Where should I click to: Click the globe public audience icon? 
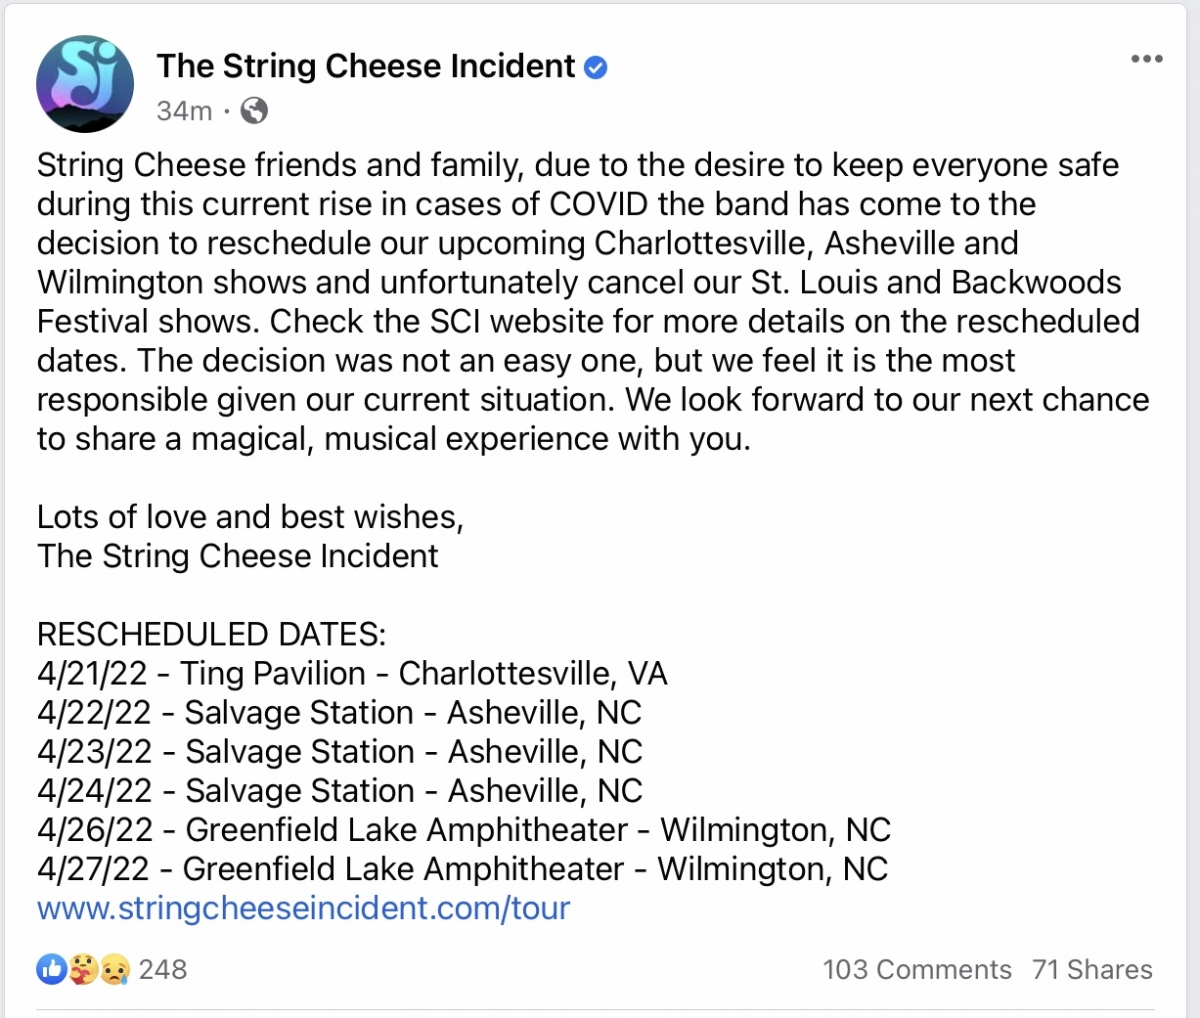(x=254, y=111)
